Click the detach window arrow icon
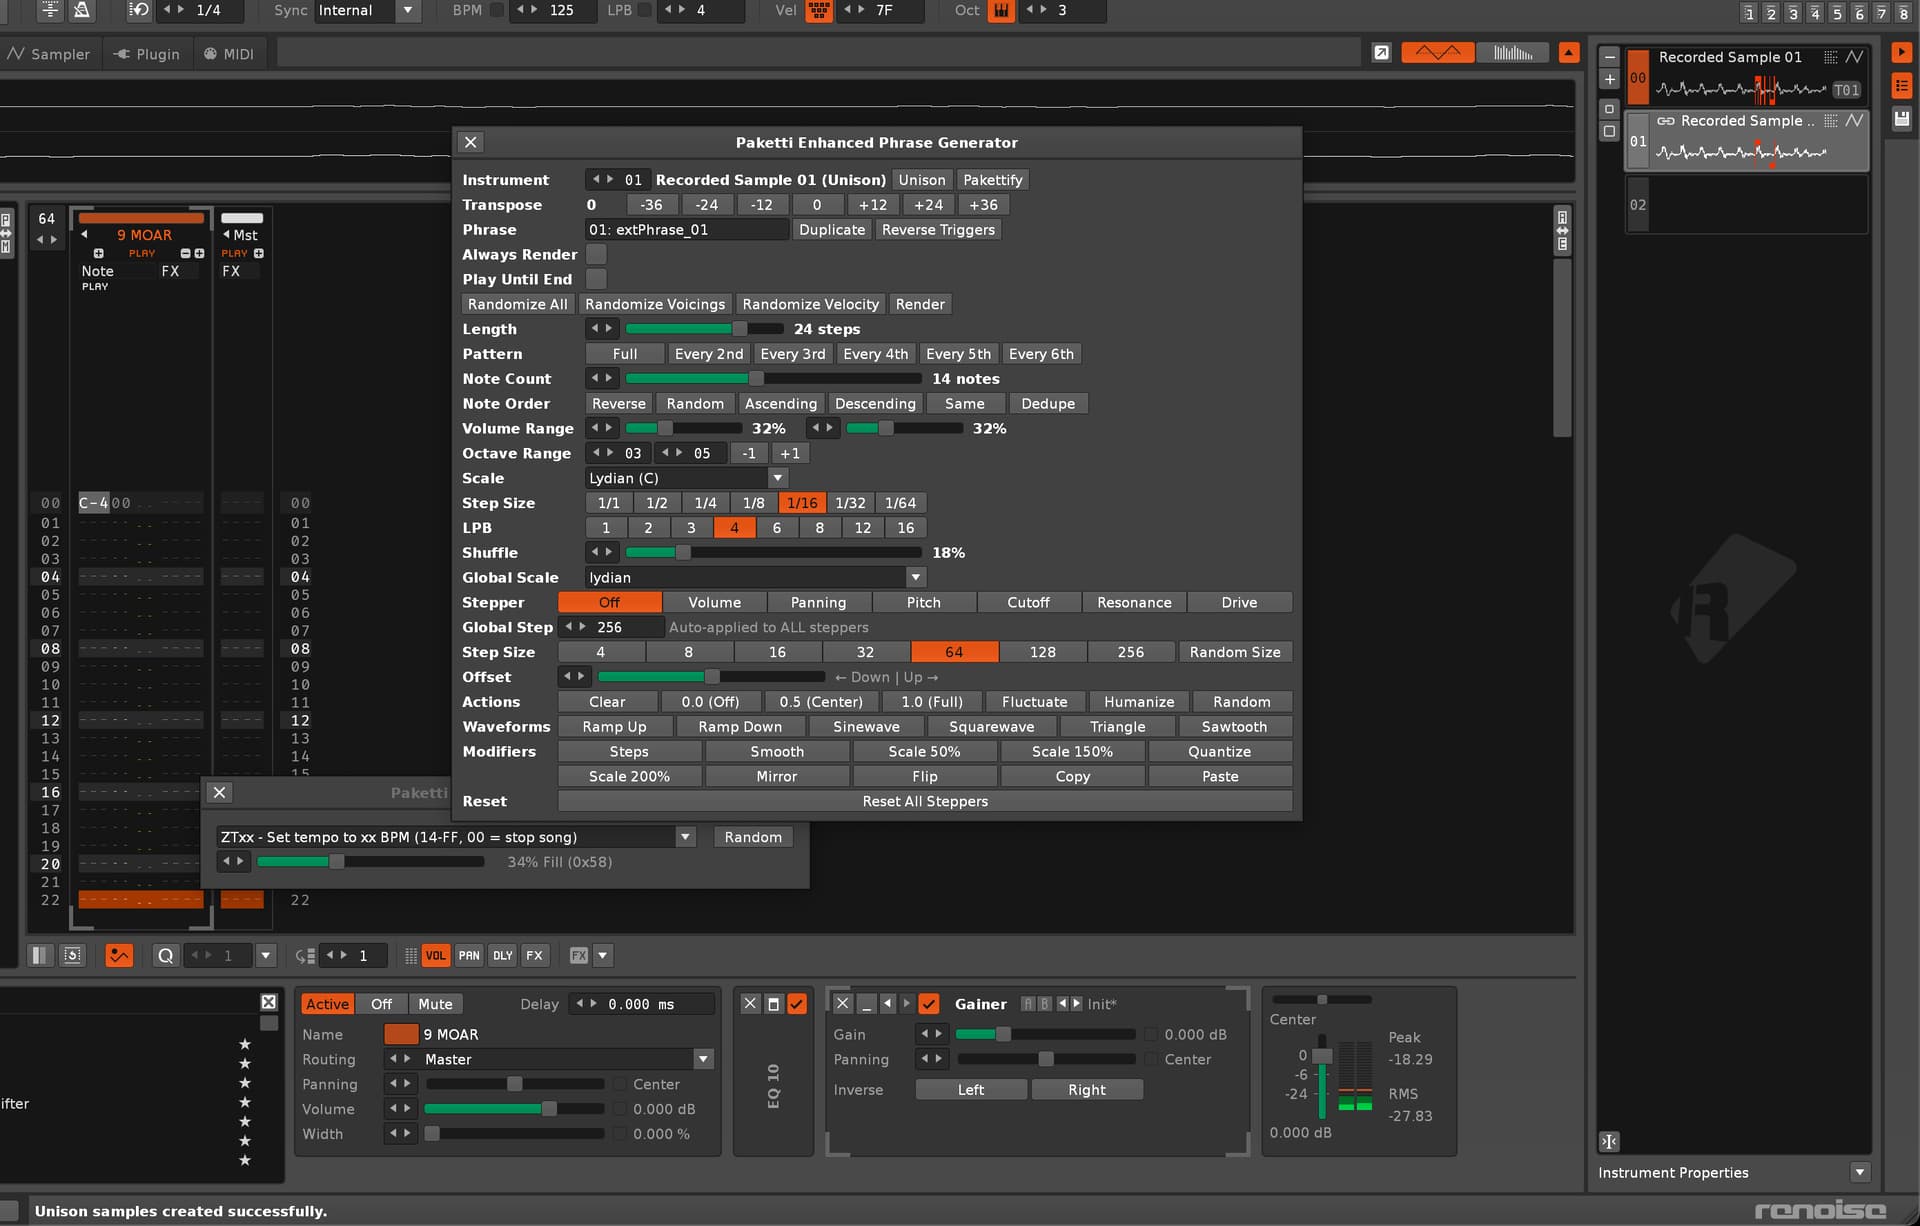This screenshot has height=1226, width=1920. point(1381,53)
